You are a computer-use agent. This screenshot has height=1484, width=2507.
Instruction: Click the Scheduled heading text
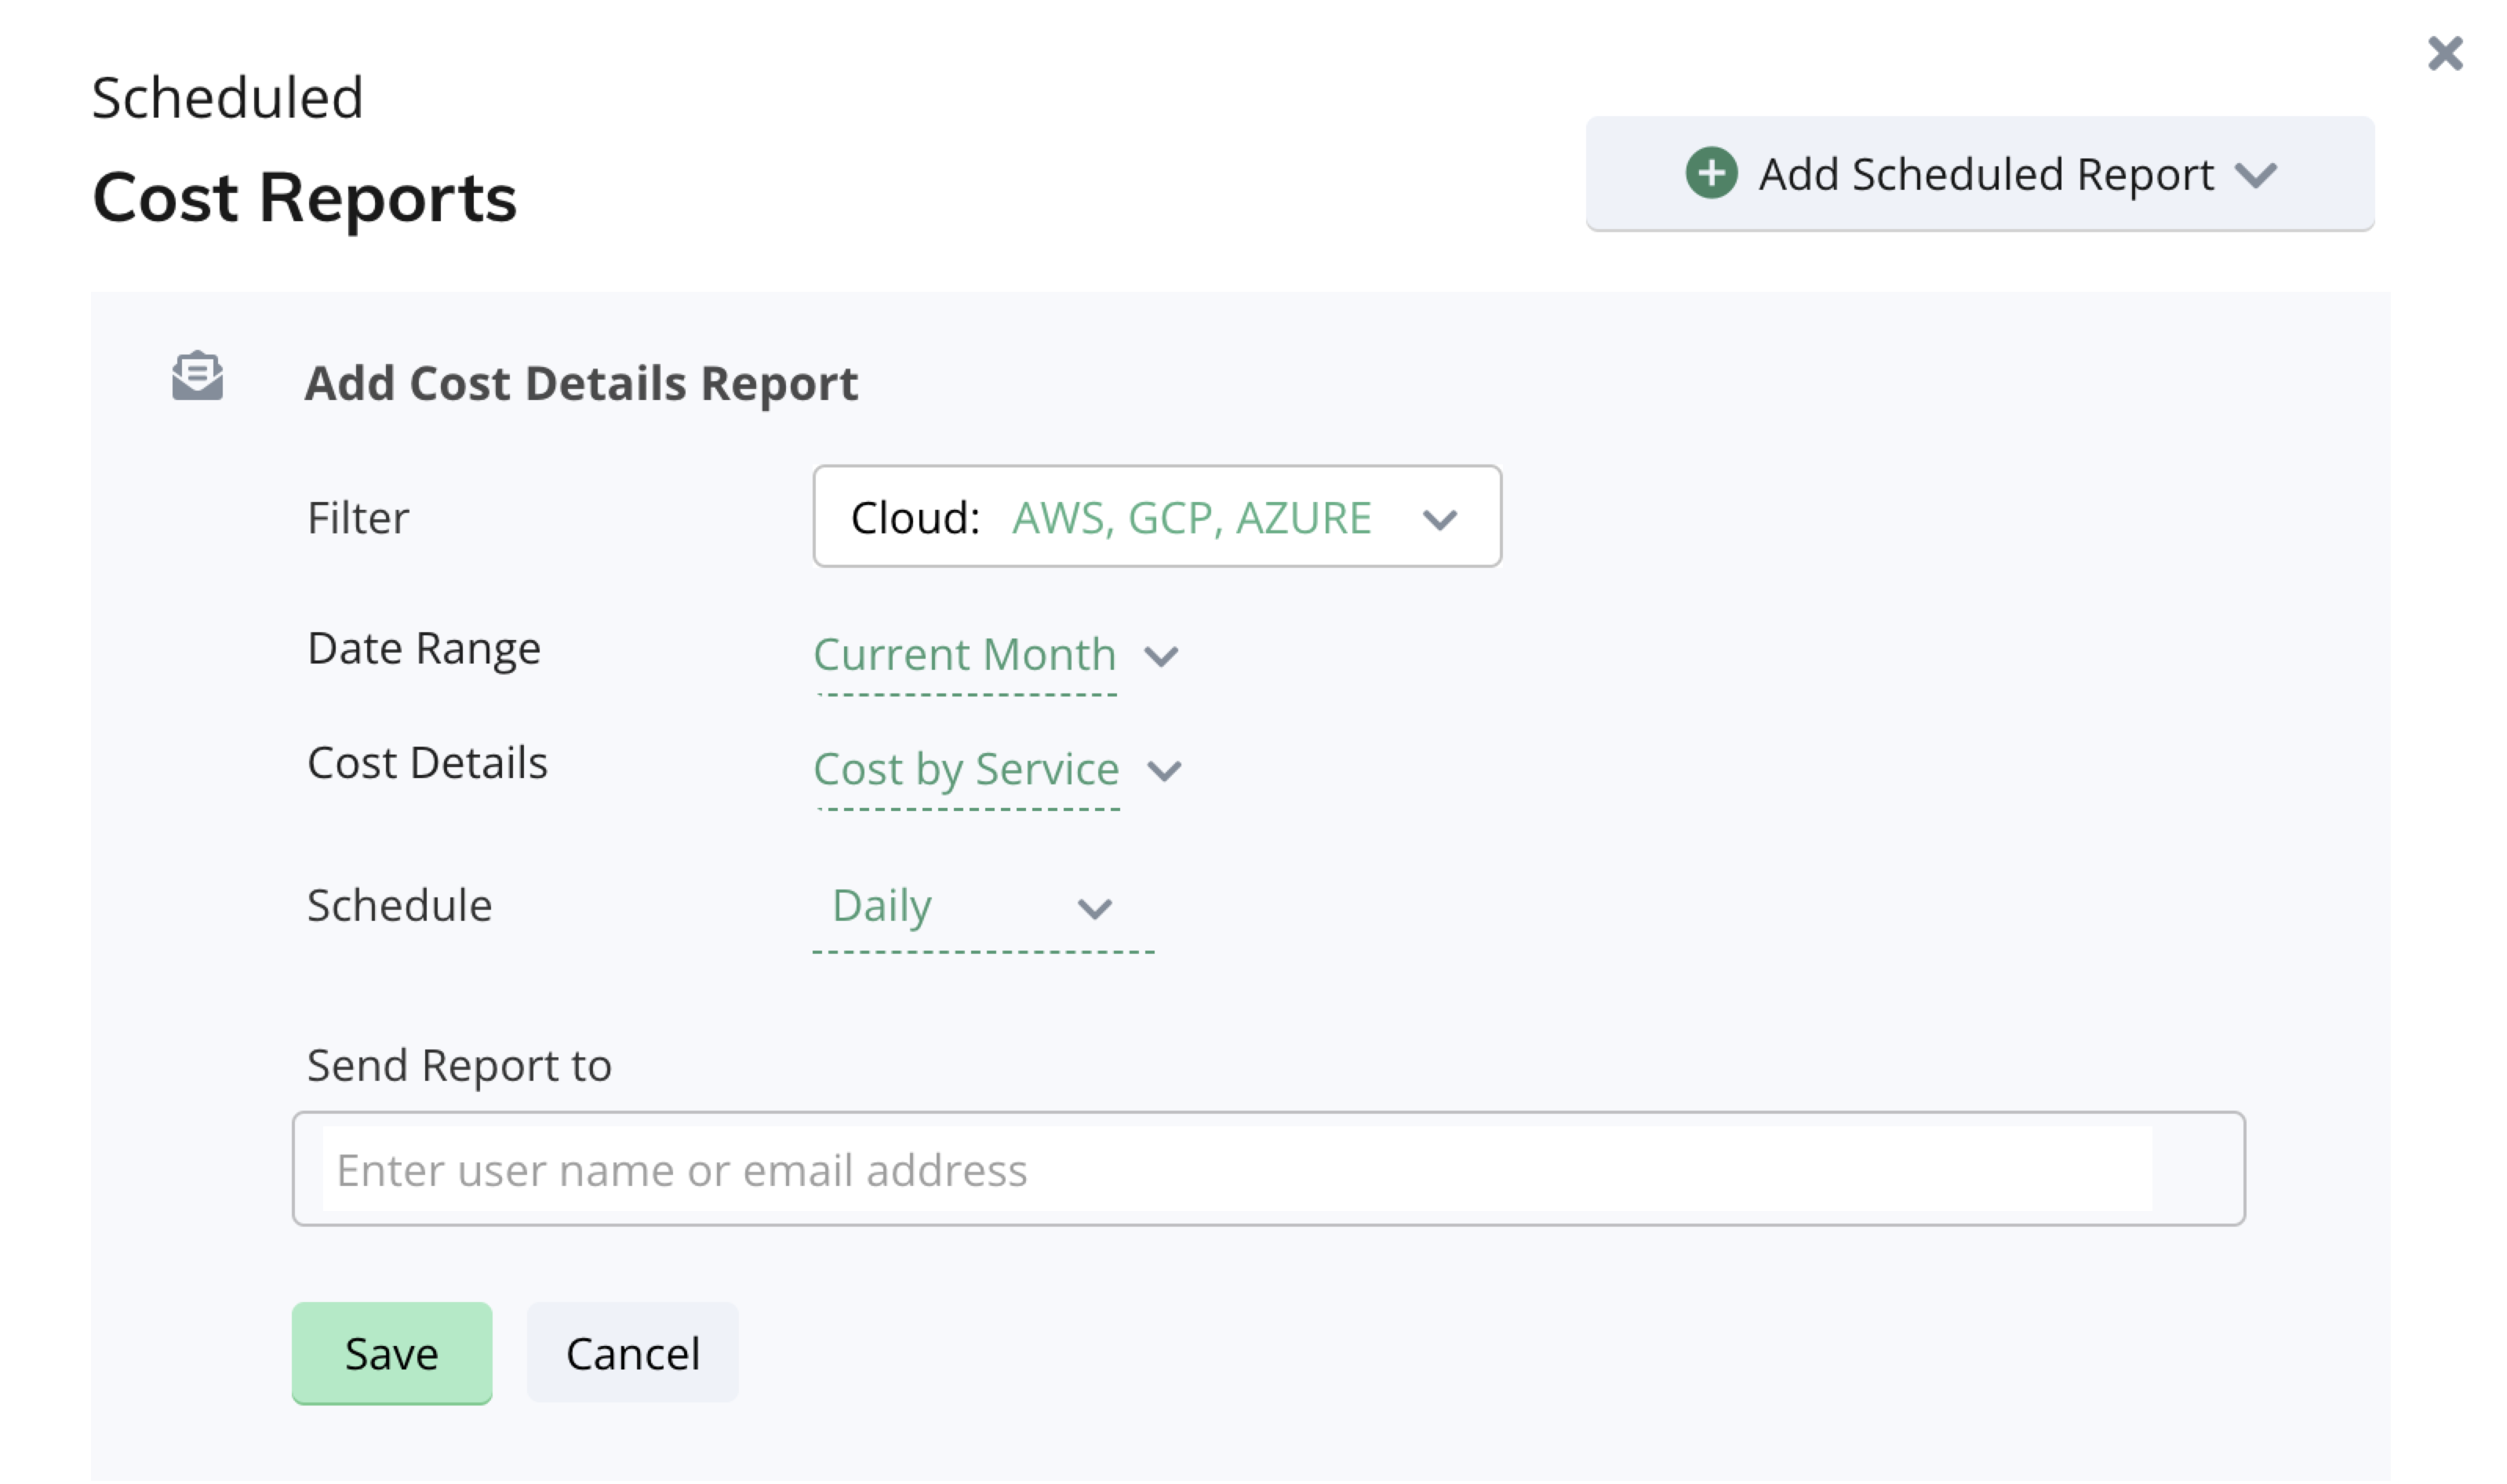pyautogui.click(x=228, y=98)
